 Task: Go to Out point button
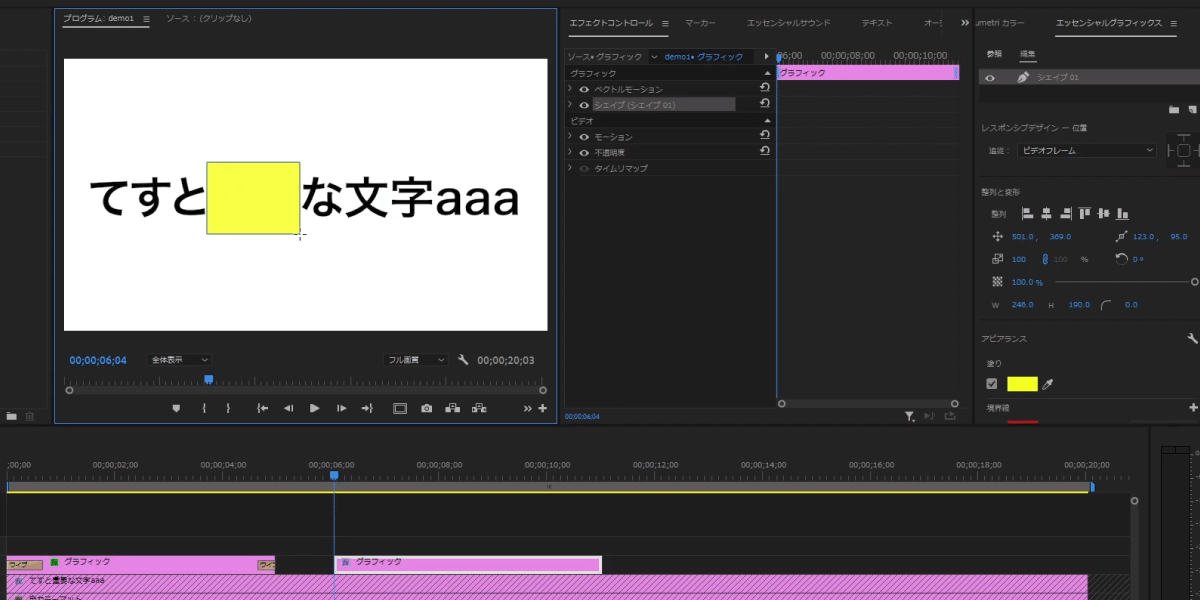(367, 408)
